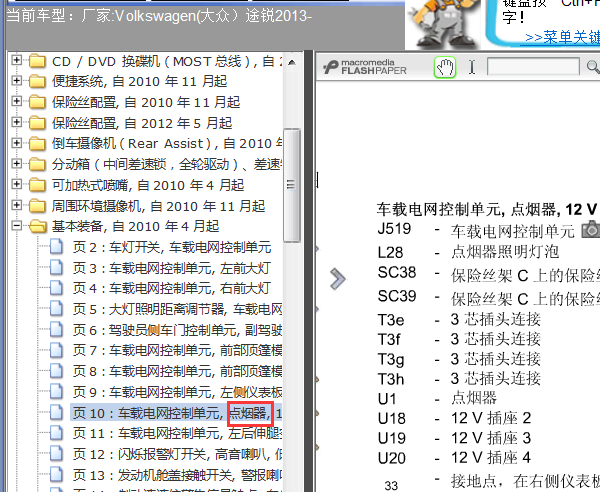
Task: Open 页 11 : 左后伸腿 page
Action: click(177, 433)
